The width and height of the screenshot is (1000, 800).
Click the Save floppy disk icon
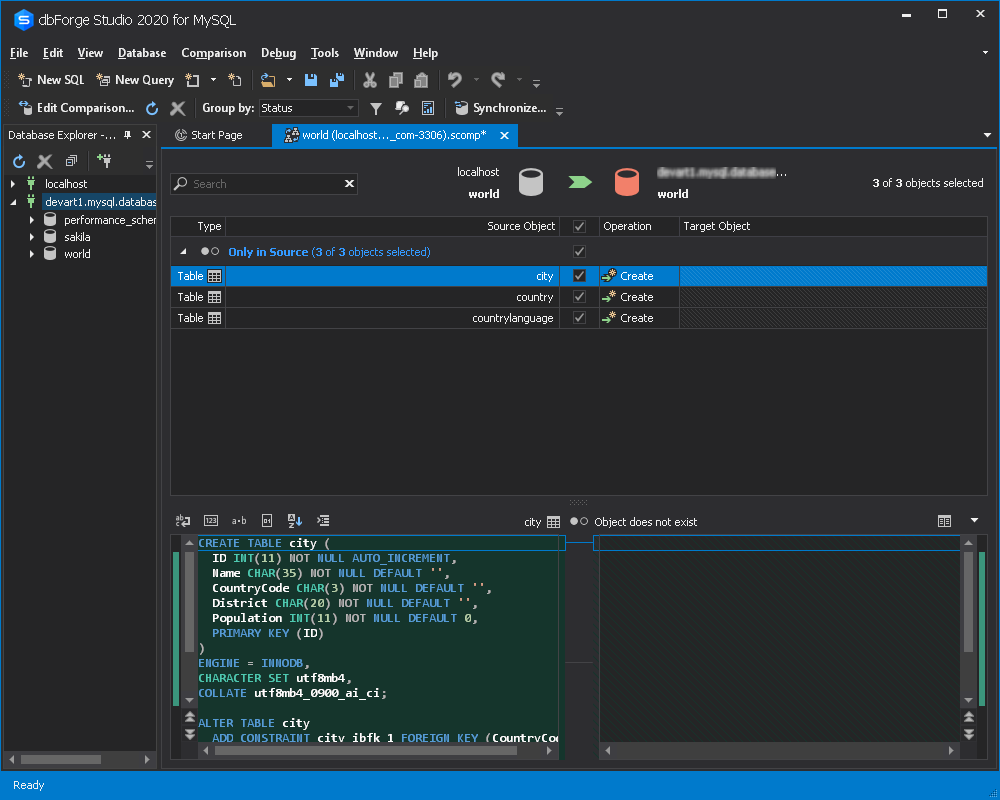(x=311, y=80)
